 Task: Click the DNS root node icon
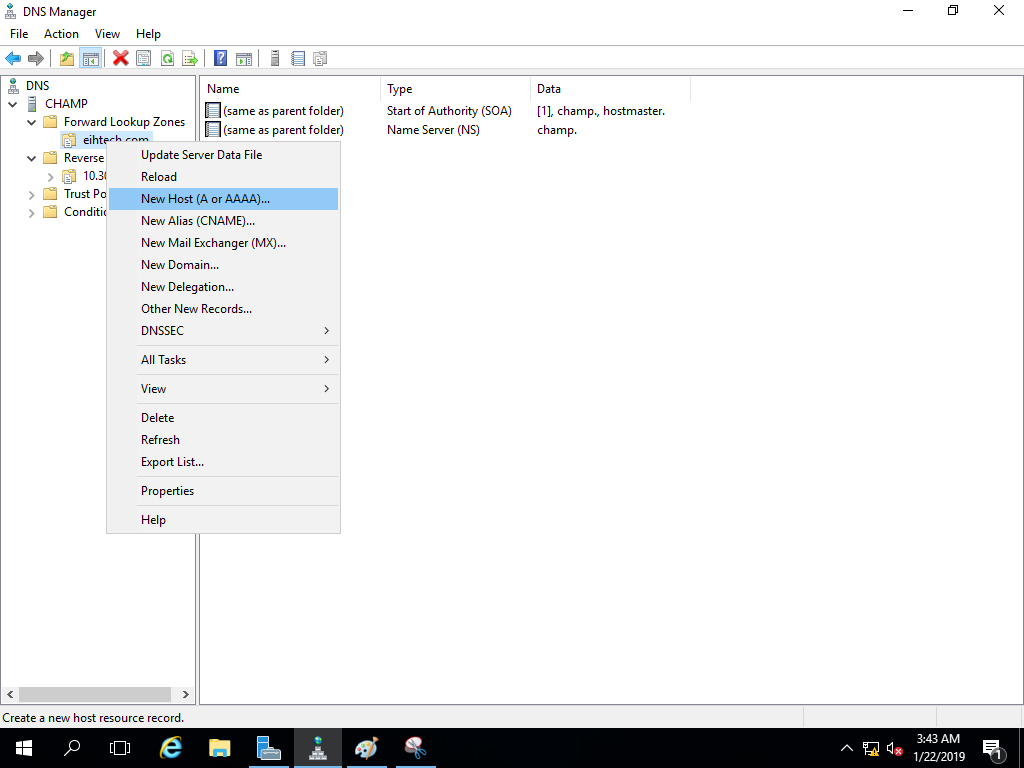coord(12,86)
